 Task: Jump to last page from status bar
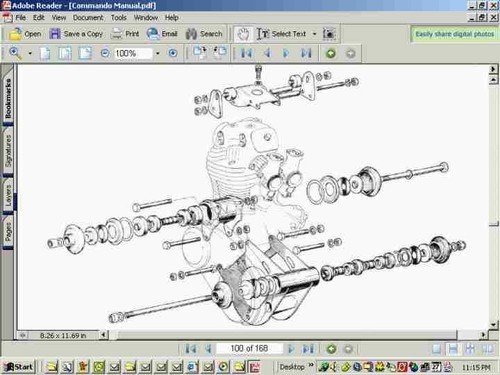[308, 349]
